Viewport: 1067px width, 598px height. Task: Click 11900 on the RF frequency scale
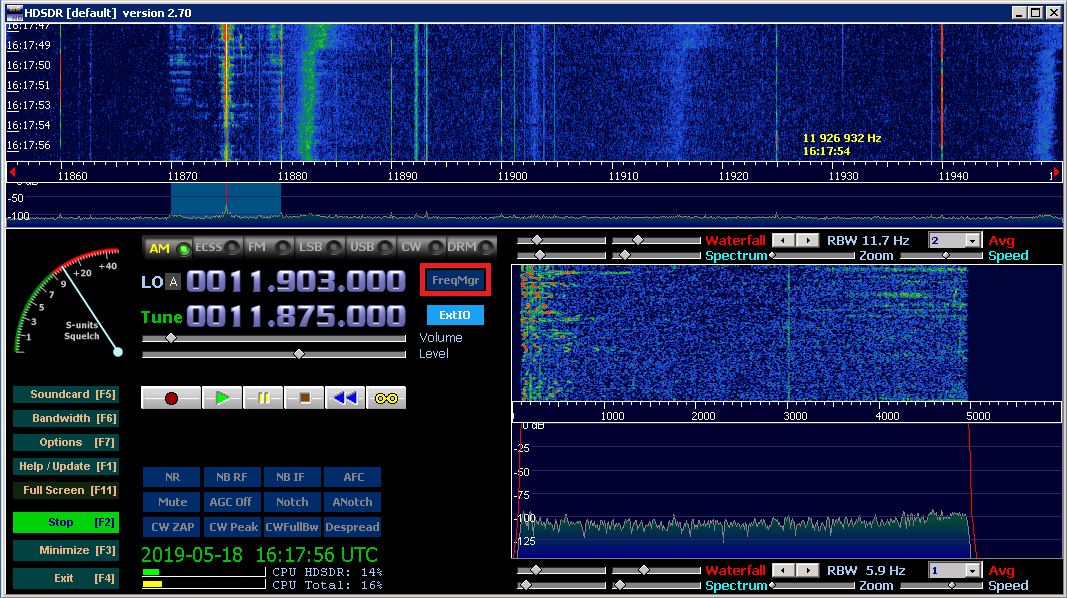512,176
